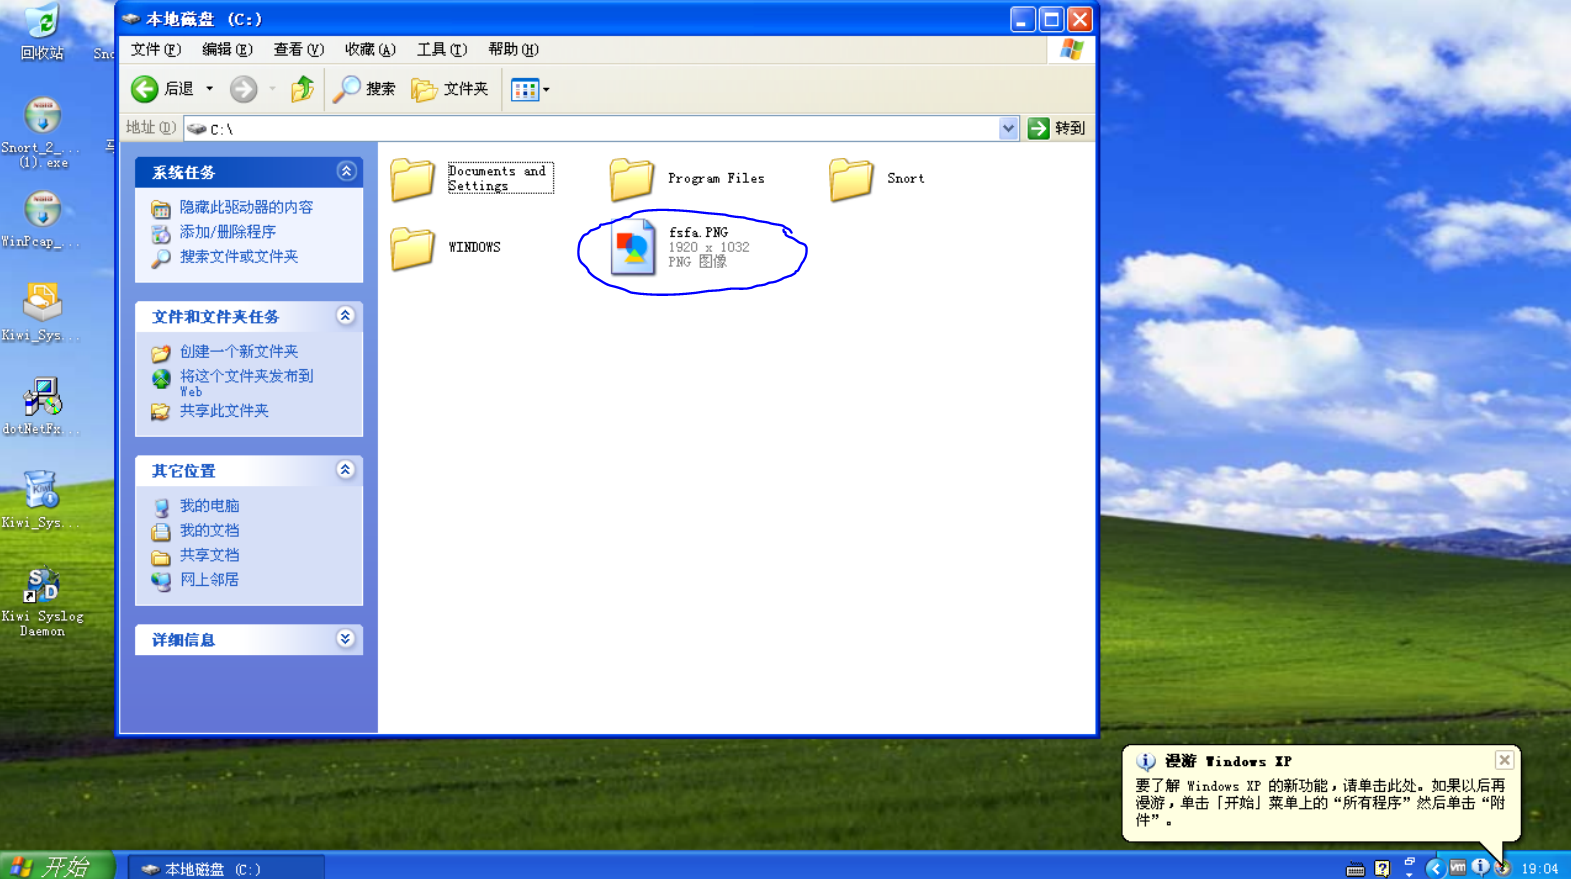Screen dimensions: 1571x879
Task: Open the Views layout dropdown button
Action: [x=530, y=89]
